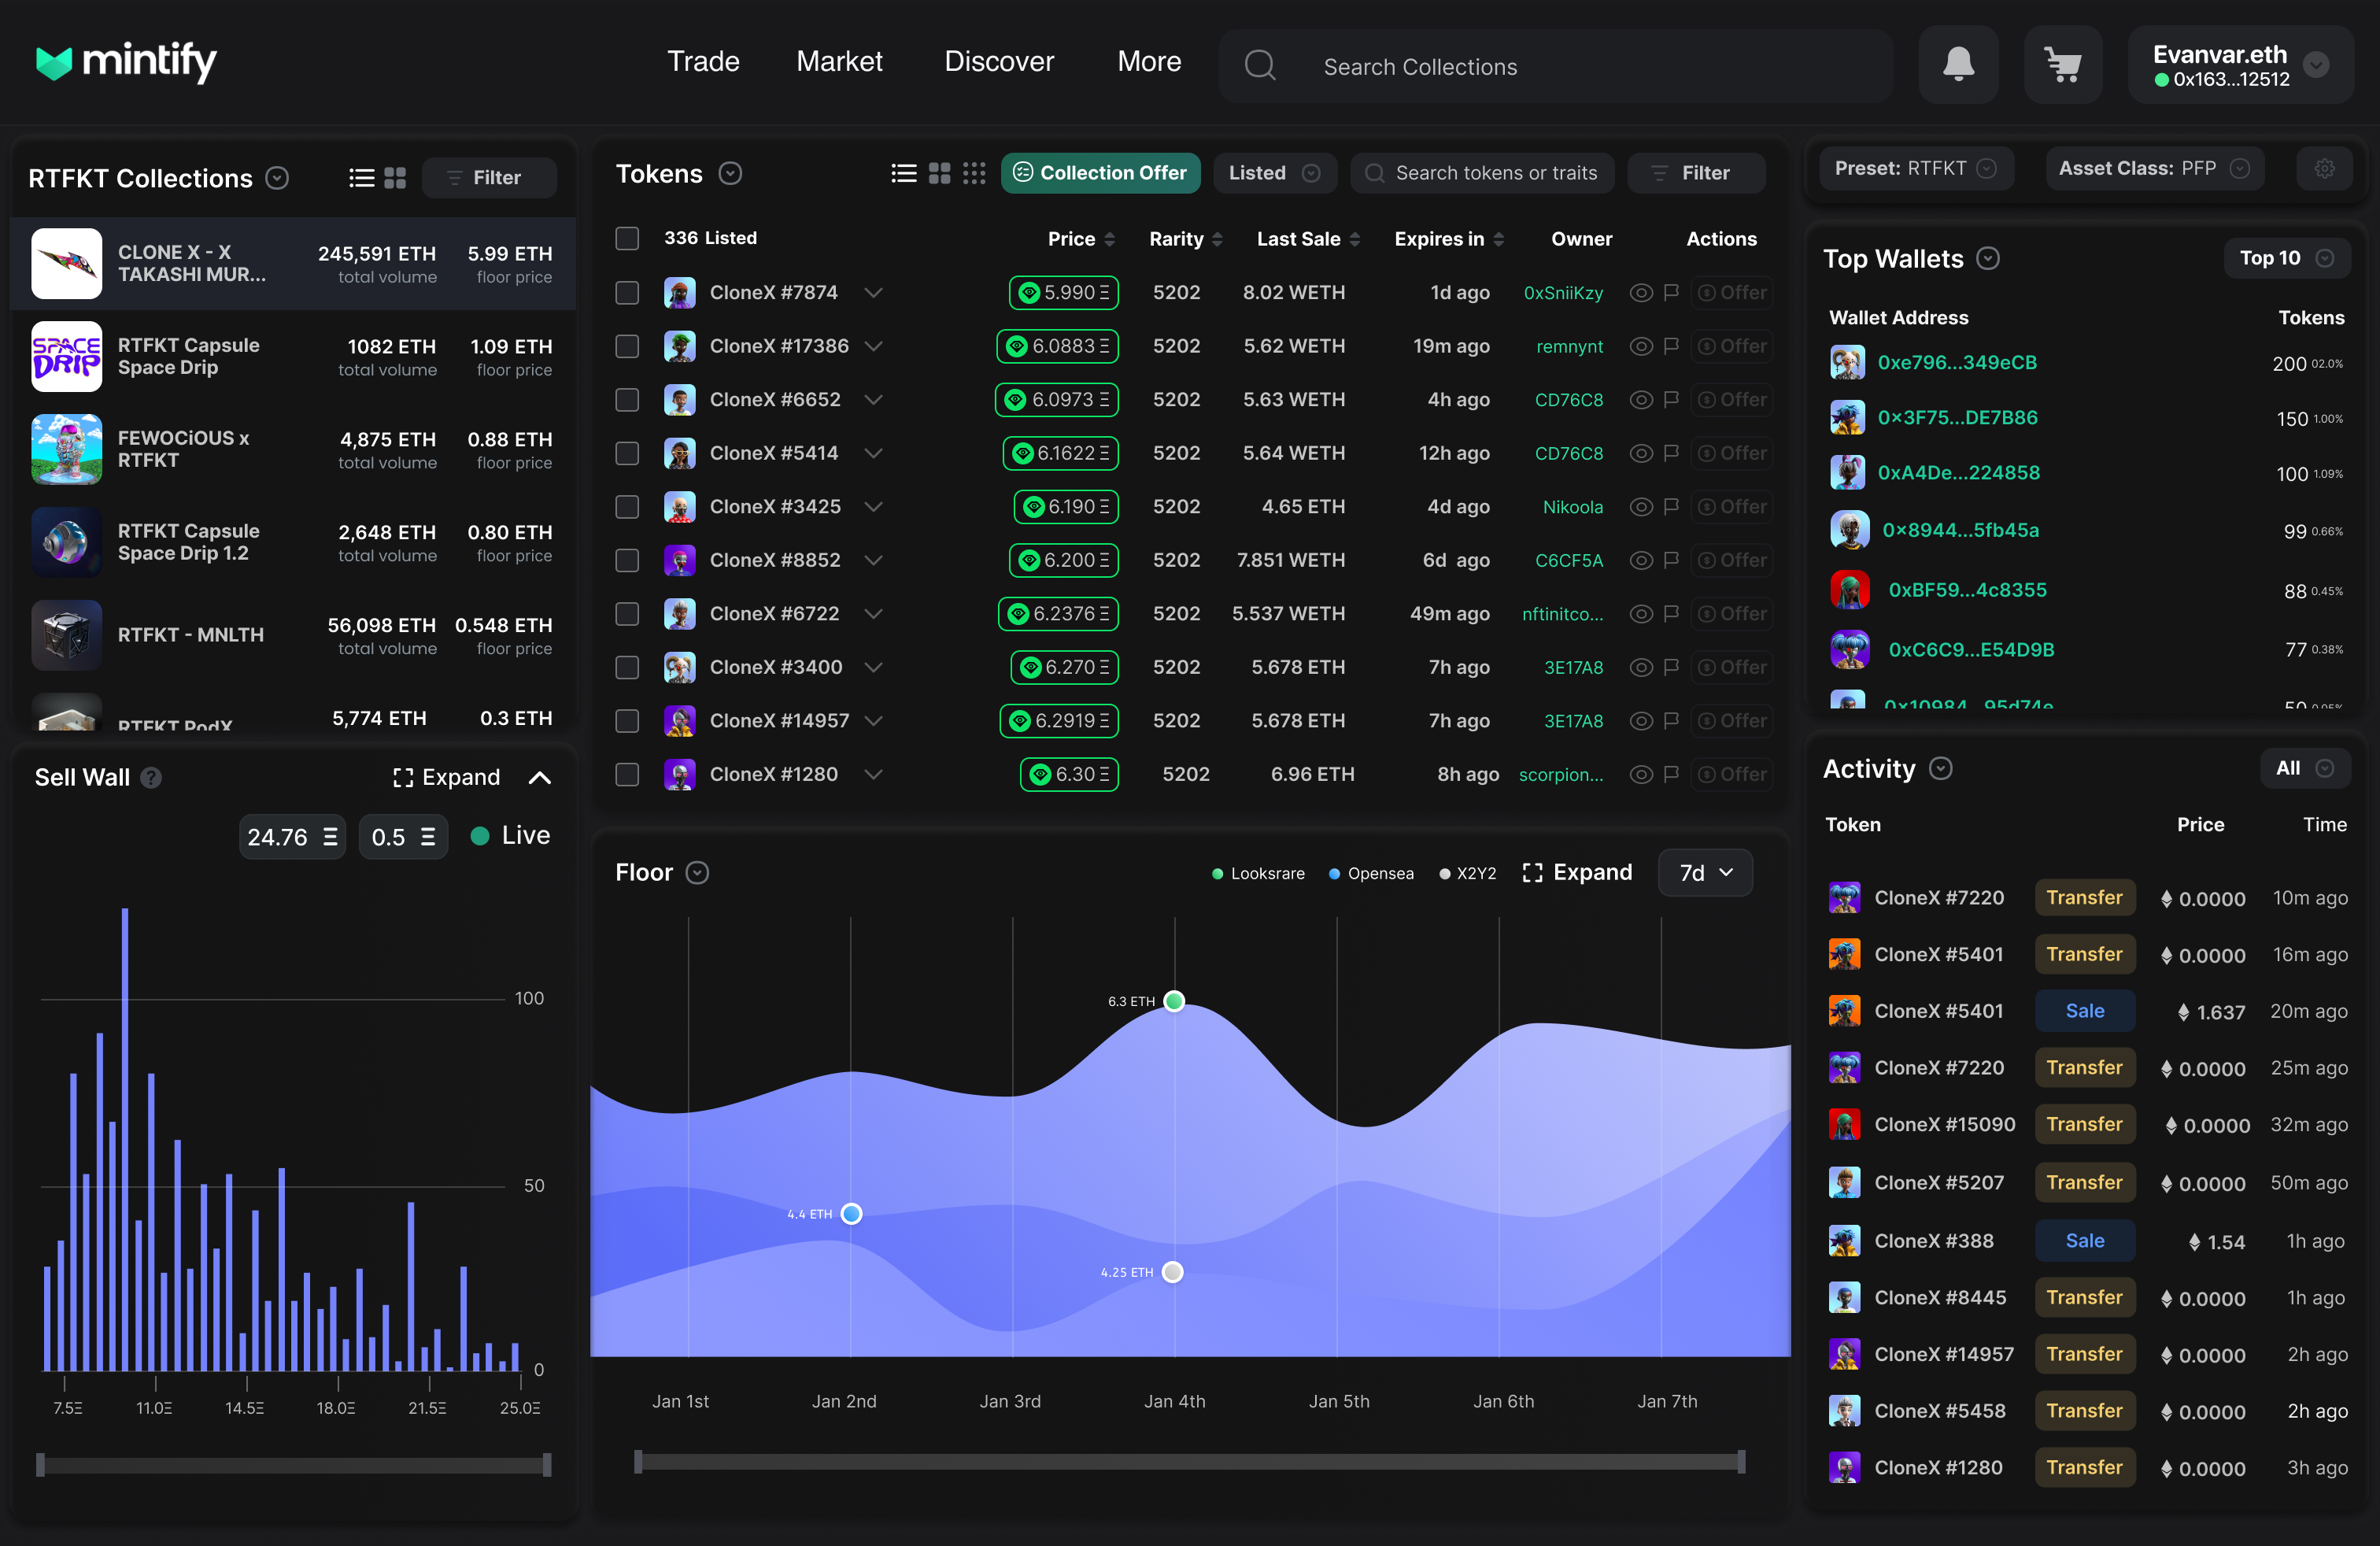This screenshot has width=2380, height=1546.
Task: Click the 6.3 ETH floor chart marker
Action: coord(1174,1001)
